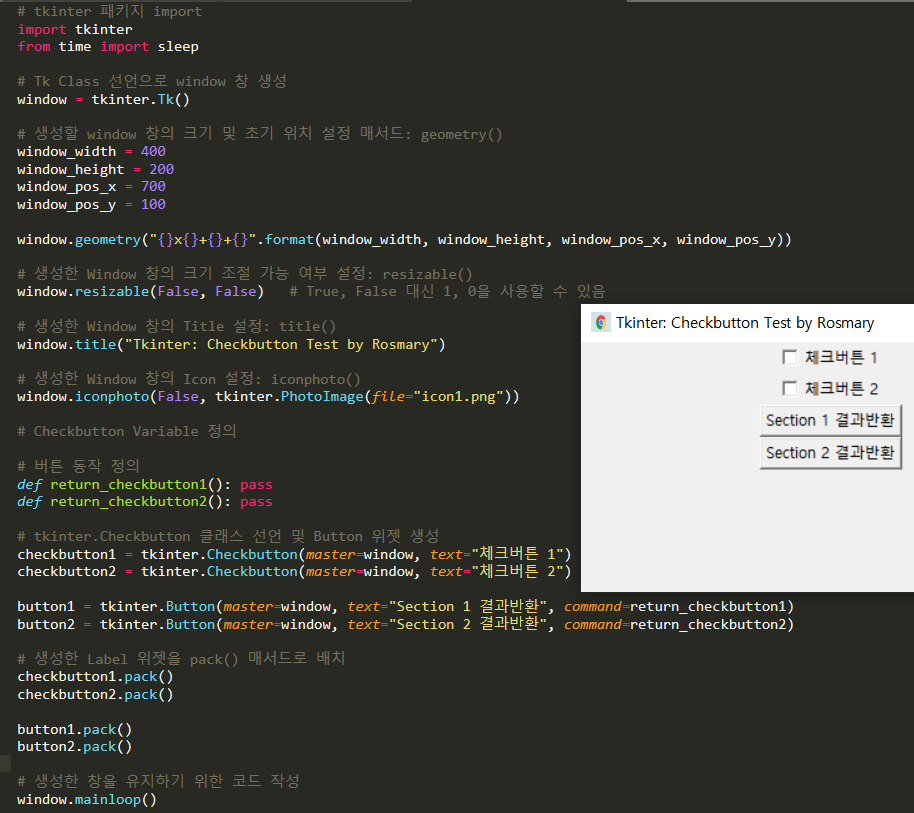Click the '# tkinter 패키지 import' comment
This screenshot has height=813, width=914.
[110, 12]
